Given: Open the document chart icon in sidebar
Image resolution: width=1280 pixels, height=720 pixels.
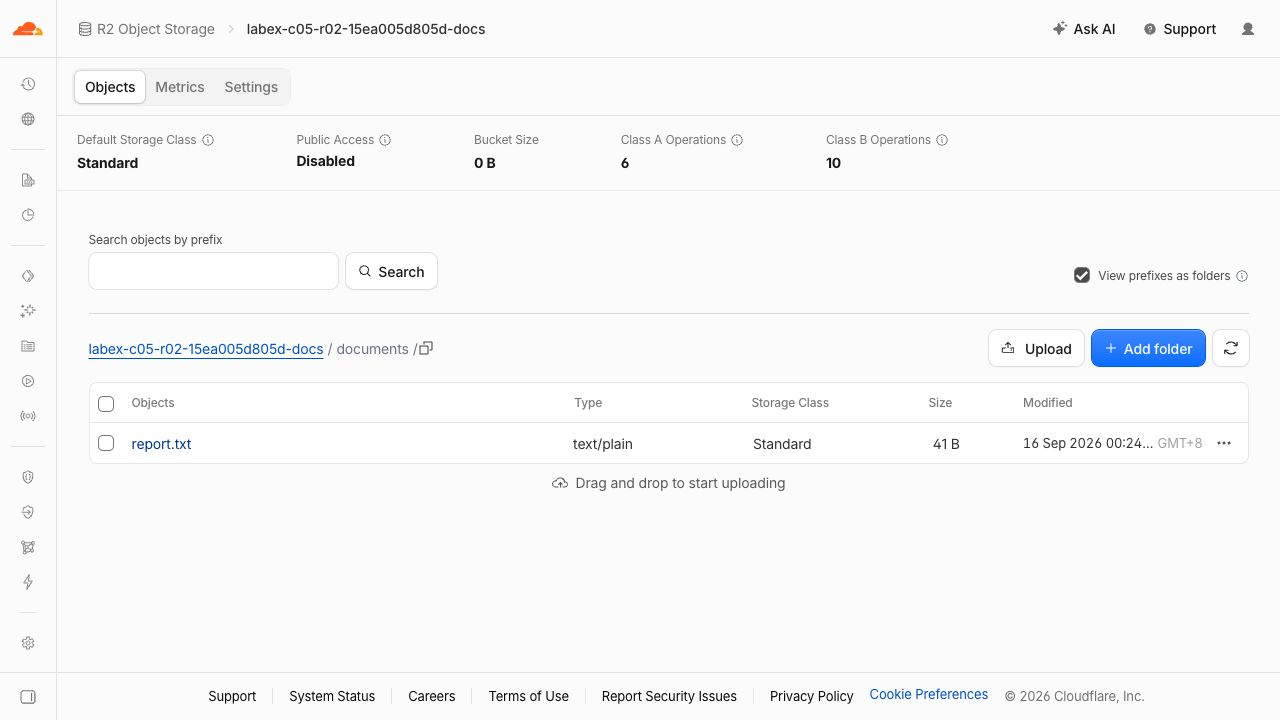Looking at the screenshot, I should [28, 180].
